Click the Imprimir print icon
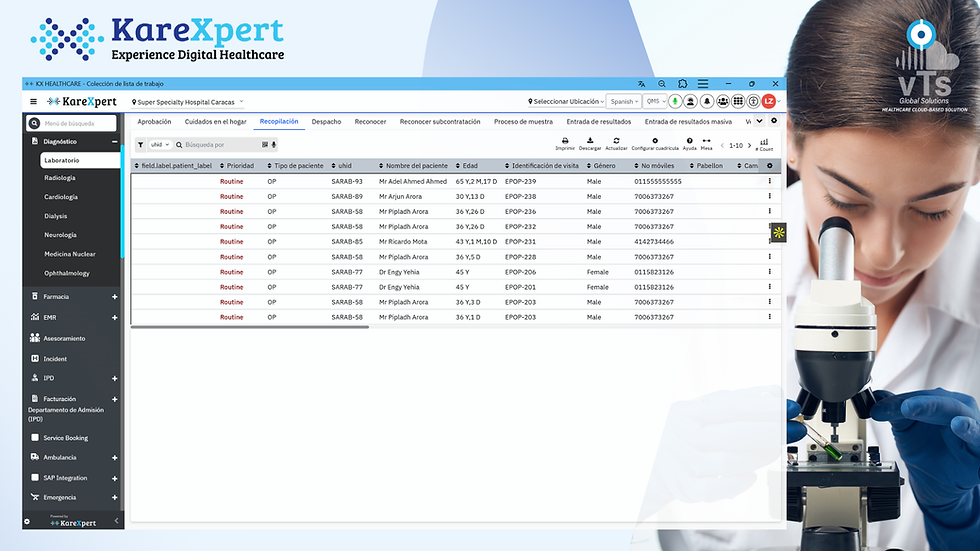980x551 pixels. [x=565, y=144]
